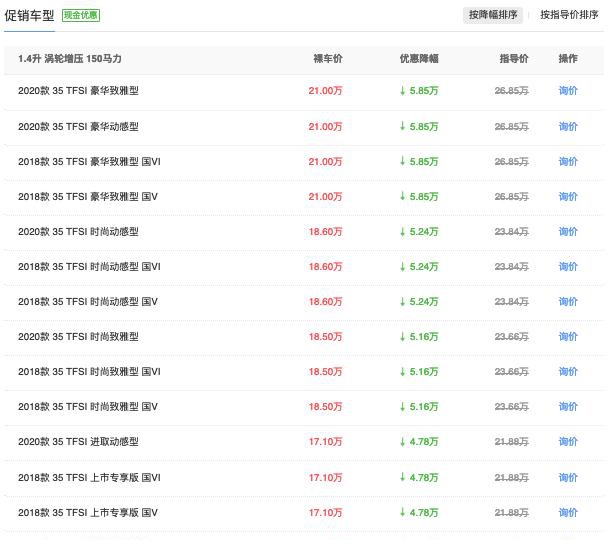The width and height of the screenshot is (609, 540).
Task: Click 询价 for 2018款 时尚致雅型 国VI
Action: [x=568, y=371]
